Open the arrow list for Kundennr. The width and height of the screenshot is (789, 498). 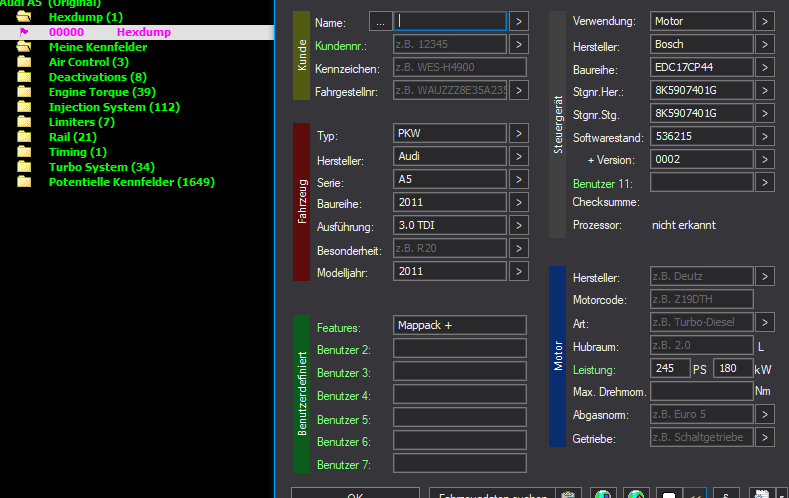(x=519, y=44)
